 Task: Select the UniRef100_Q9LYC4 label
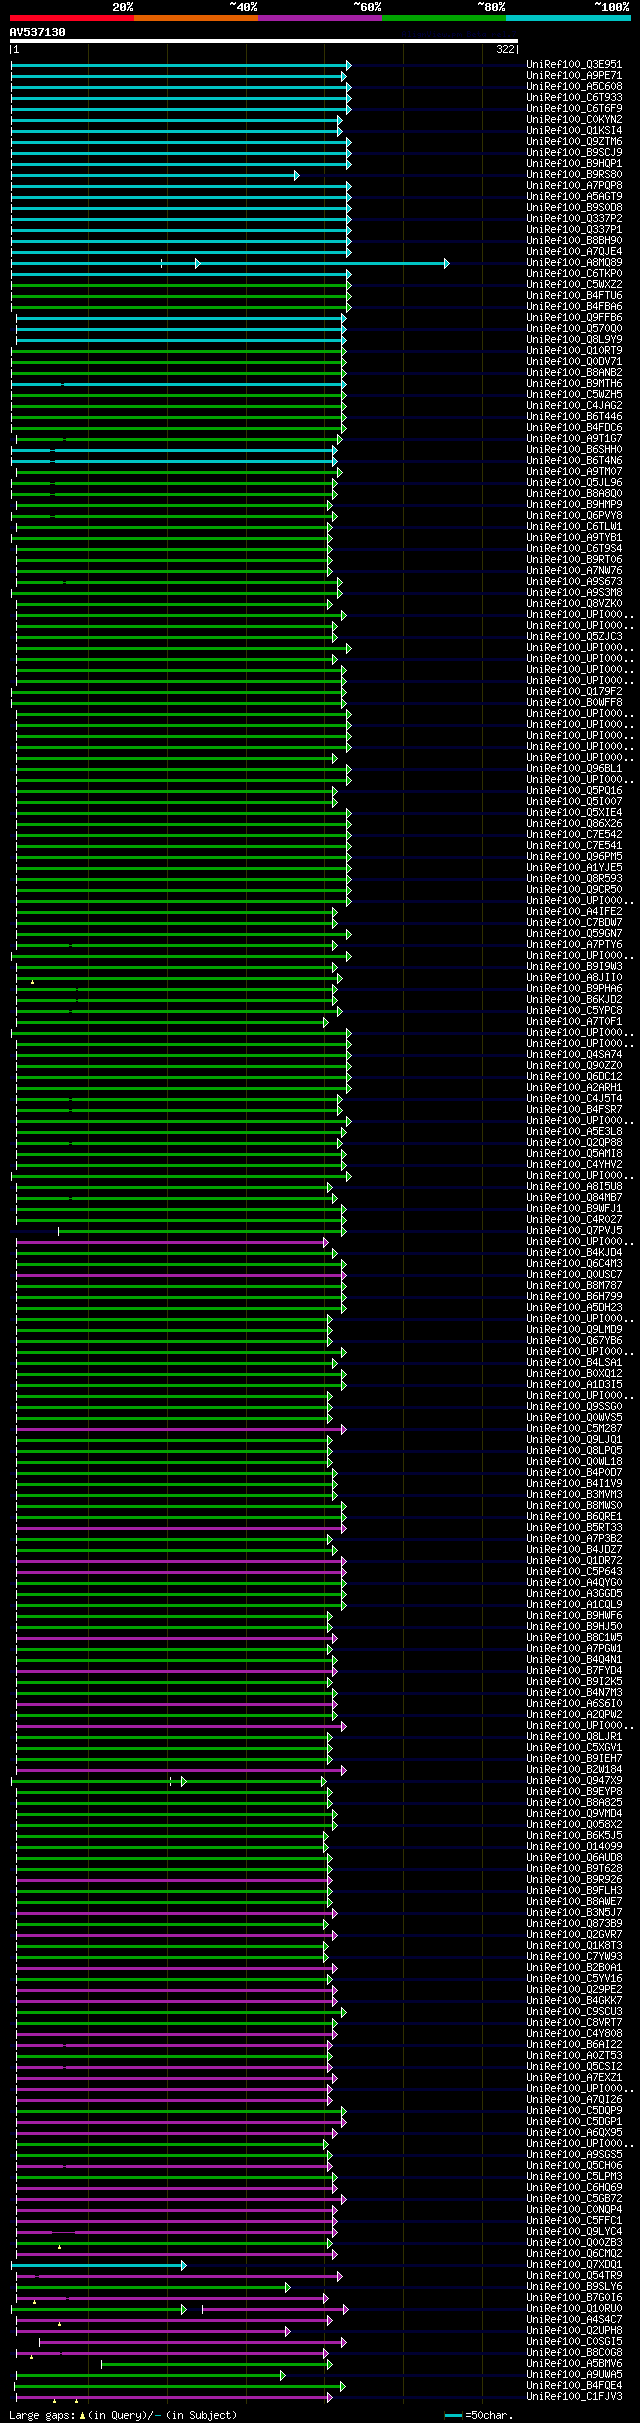[574, 2232]
